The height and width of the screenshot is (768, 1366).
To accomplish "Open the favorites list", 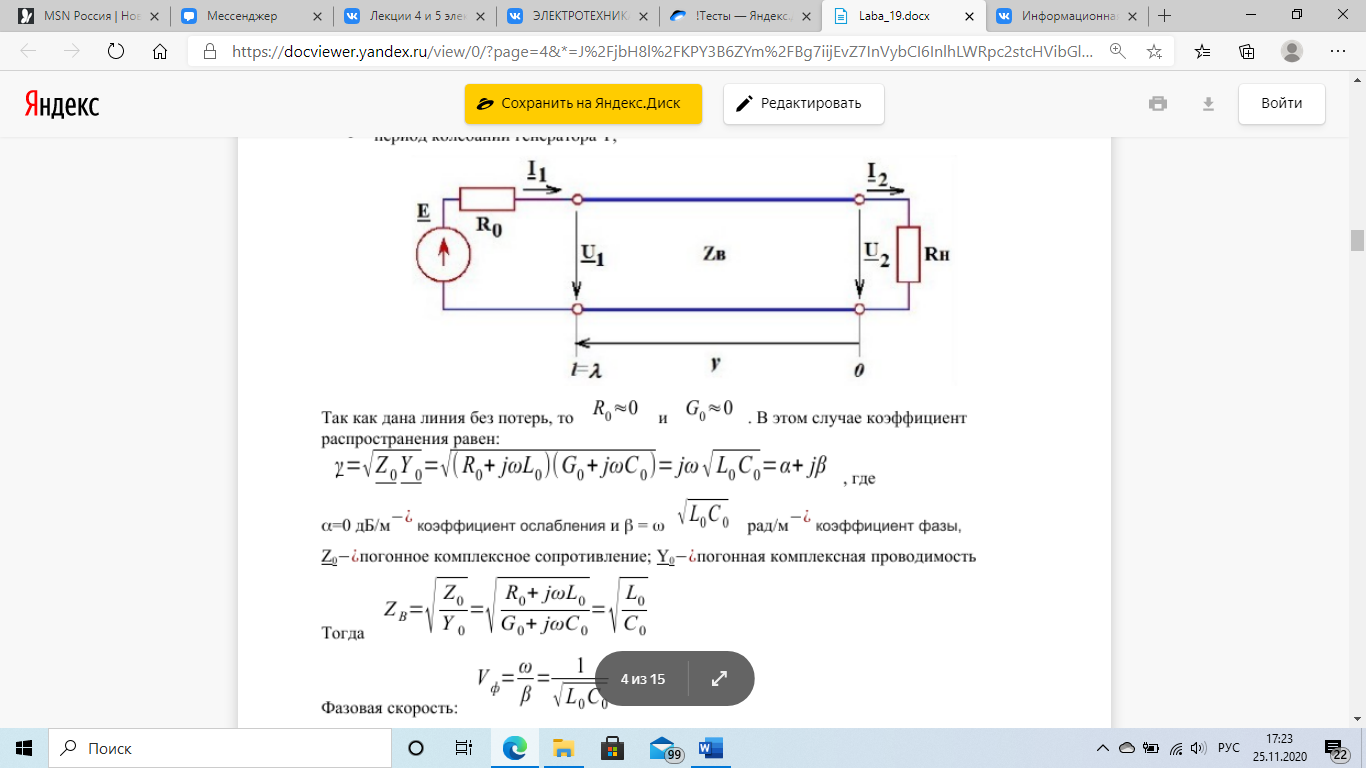I will (1203, 52).
